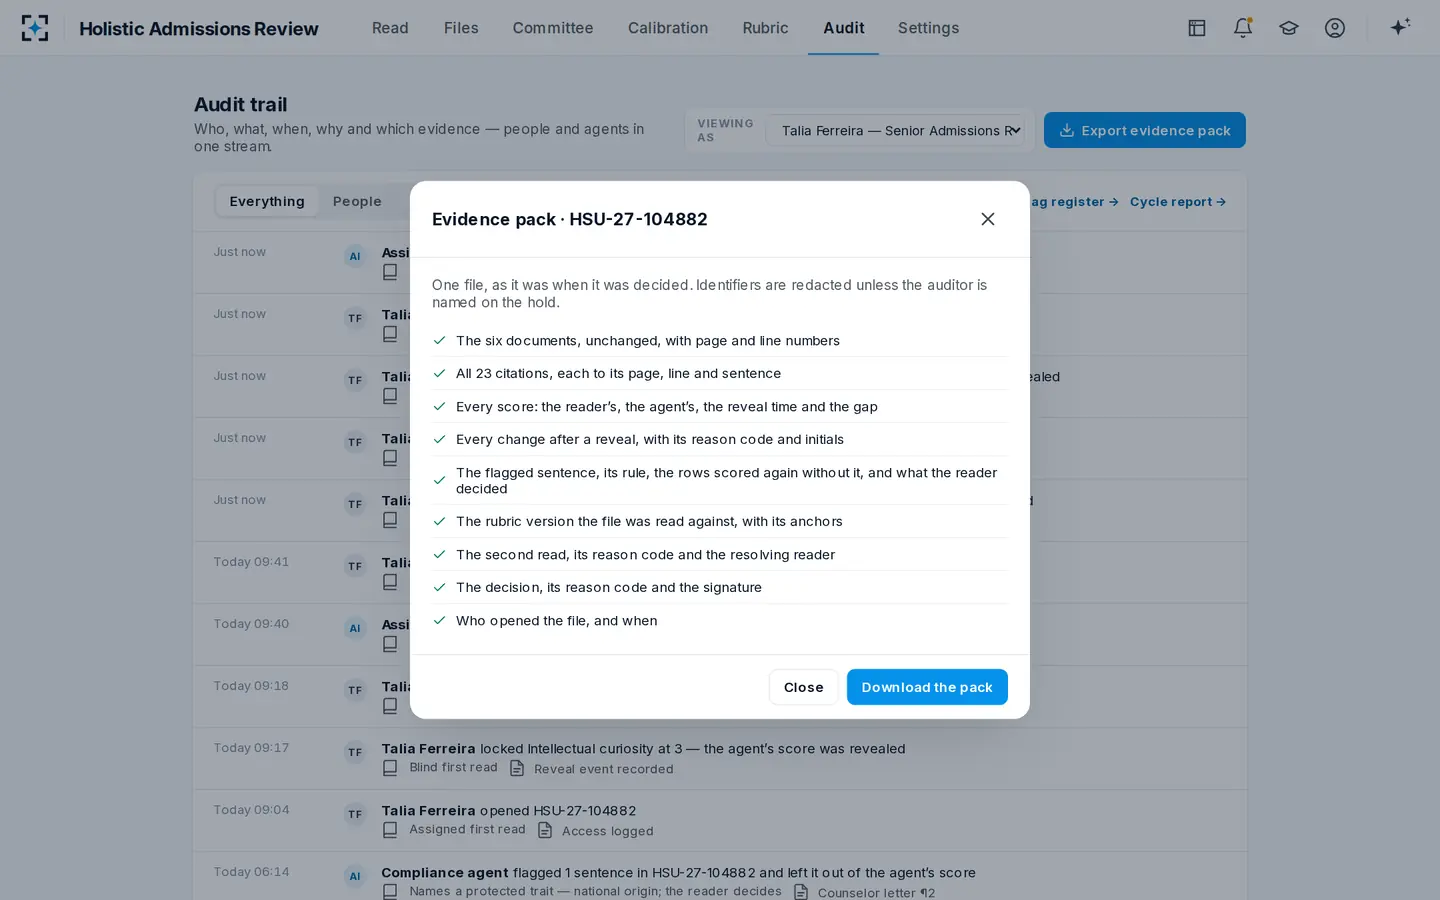The width and height of the screenshot is (1440, 900).
Task: Click "The rubric version" checklist line
Action: 720,522
